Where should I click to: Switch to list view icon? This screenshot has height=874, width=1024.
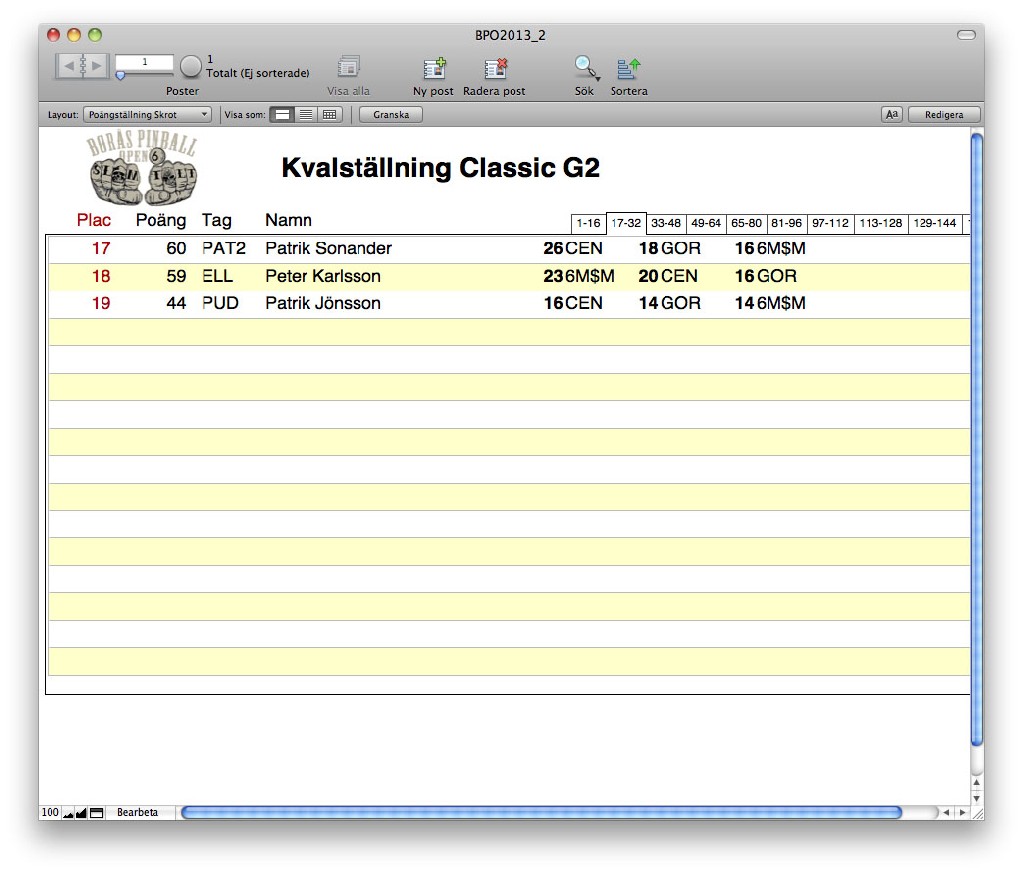click(306, 114)
